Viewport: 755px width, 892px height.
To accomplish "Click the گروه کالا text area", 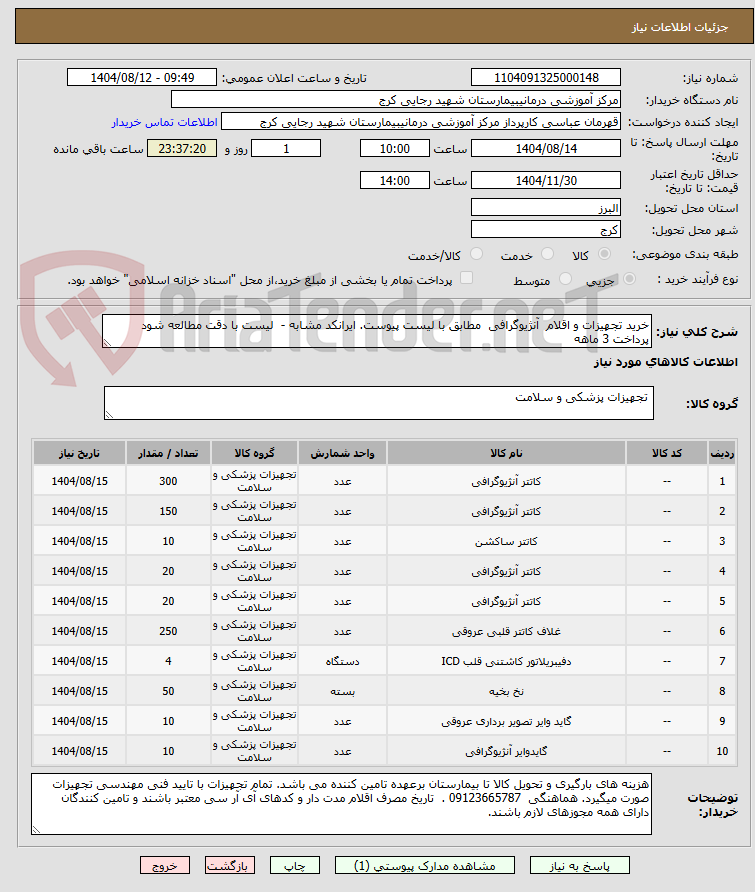I will (x=379, y=403).
